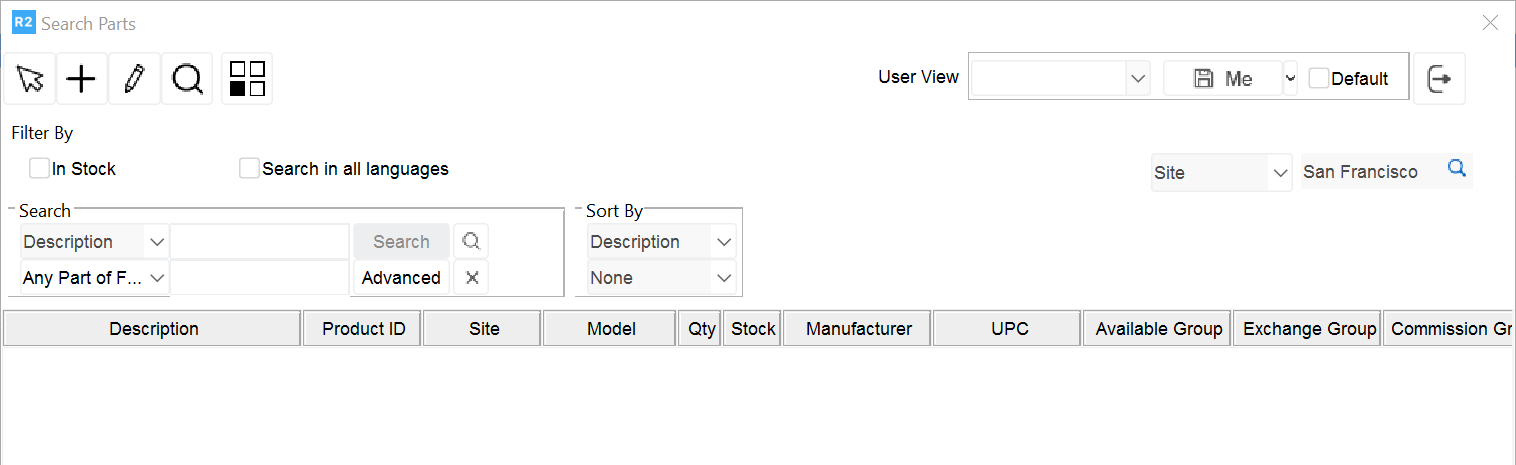Open the User View dropdown
Screen dimensions: 1516x465
tap(1137, 78)
